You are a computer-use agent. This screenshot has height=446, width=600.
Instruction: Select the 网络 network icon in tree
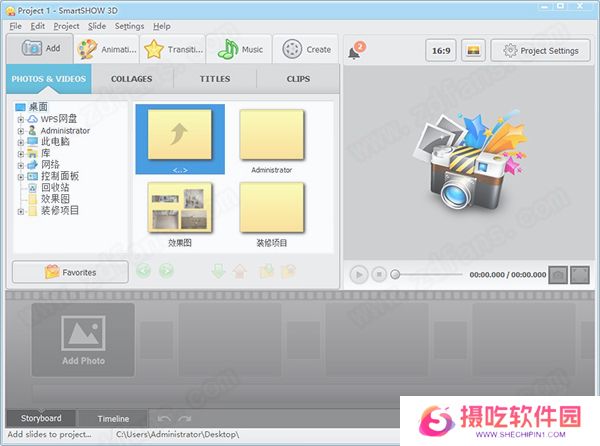[33, 164]
